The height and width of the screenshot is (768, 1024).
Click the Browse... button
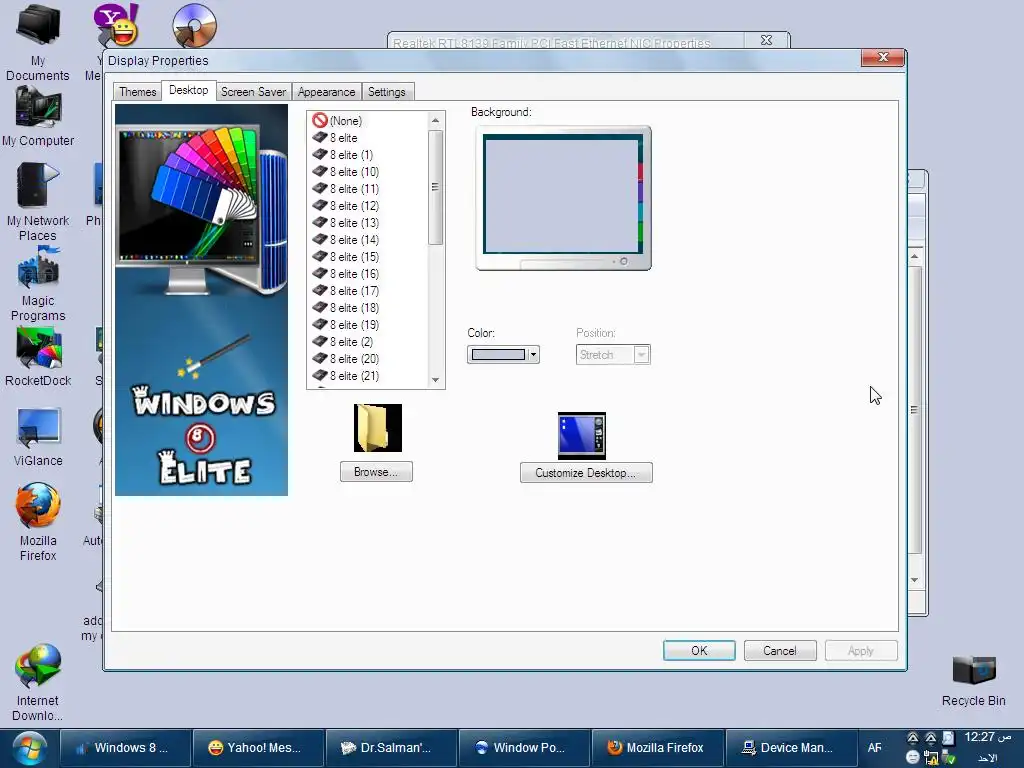click(x=376, y=472)
